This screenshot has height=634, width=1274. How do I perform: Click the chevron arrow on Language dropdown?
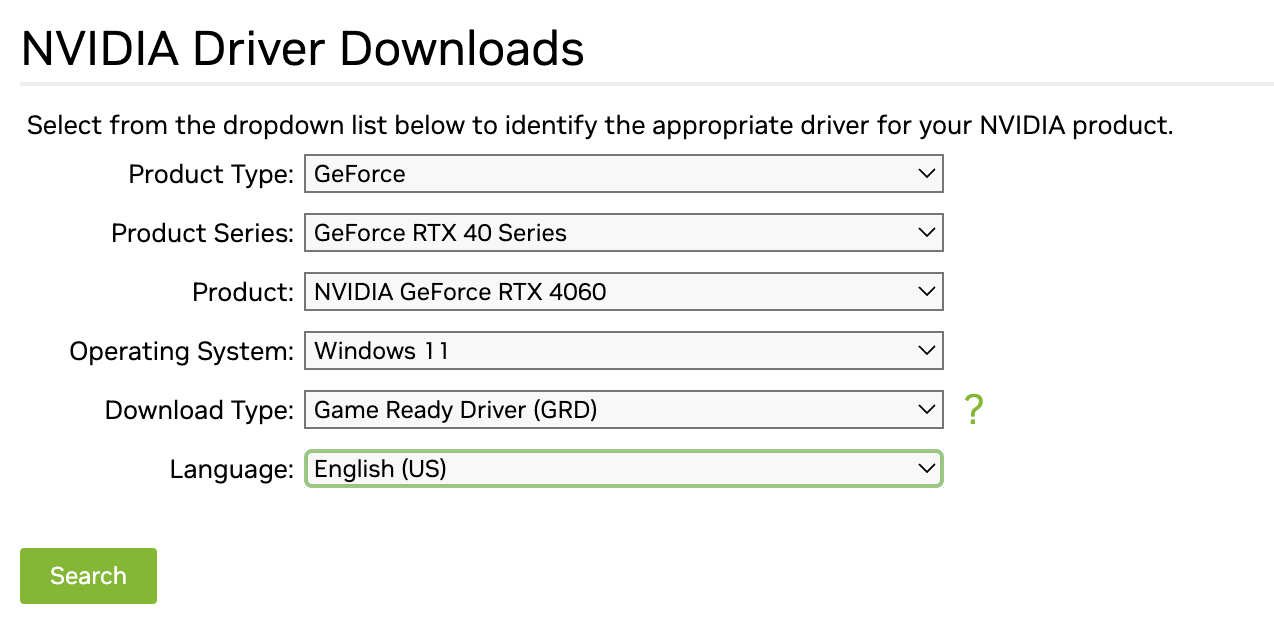[925, 469]
